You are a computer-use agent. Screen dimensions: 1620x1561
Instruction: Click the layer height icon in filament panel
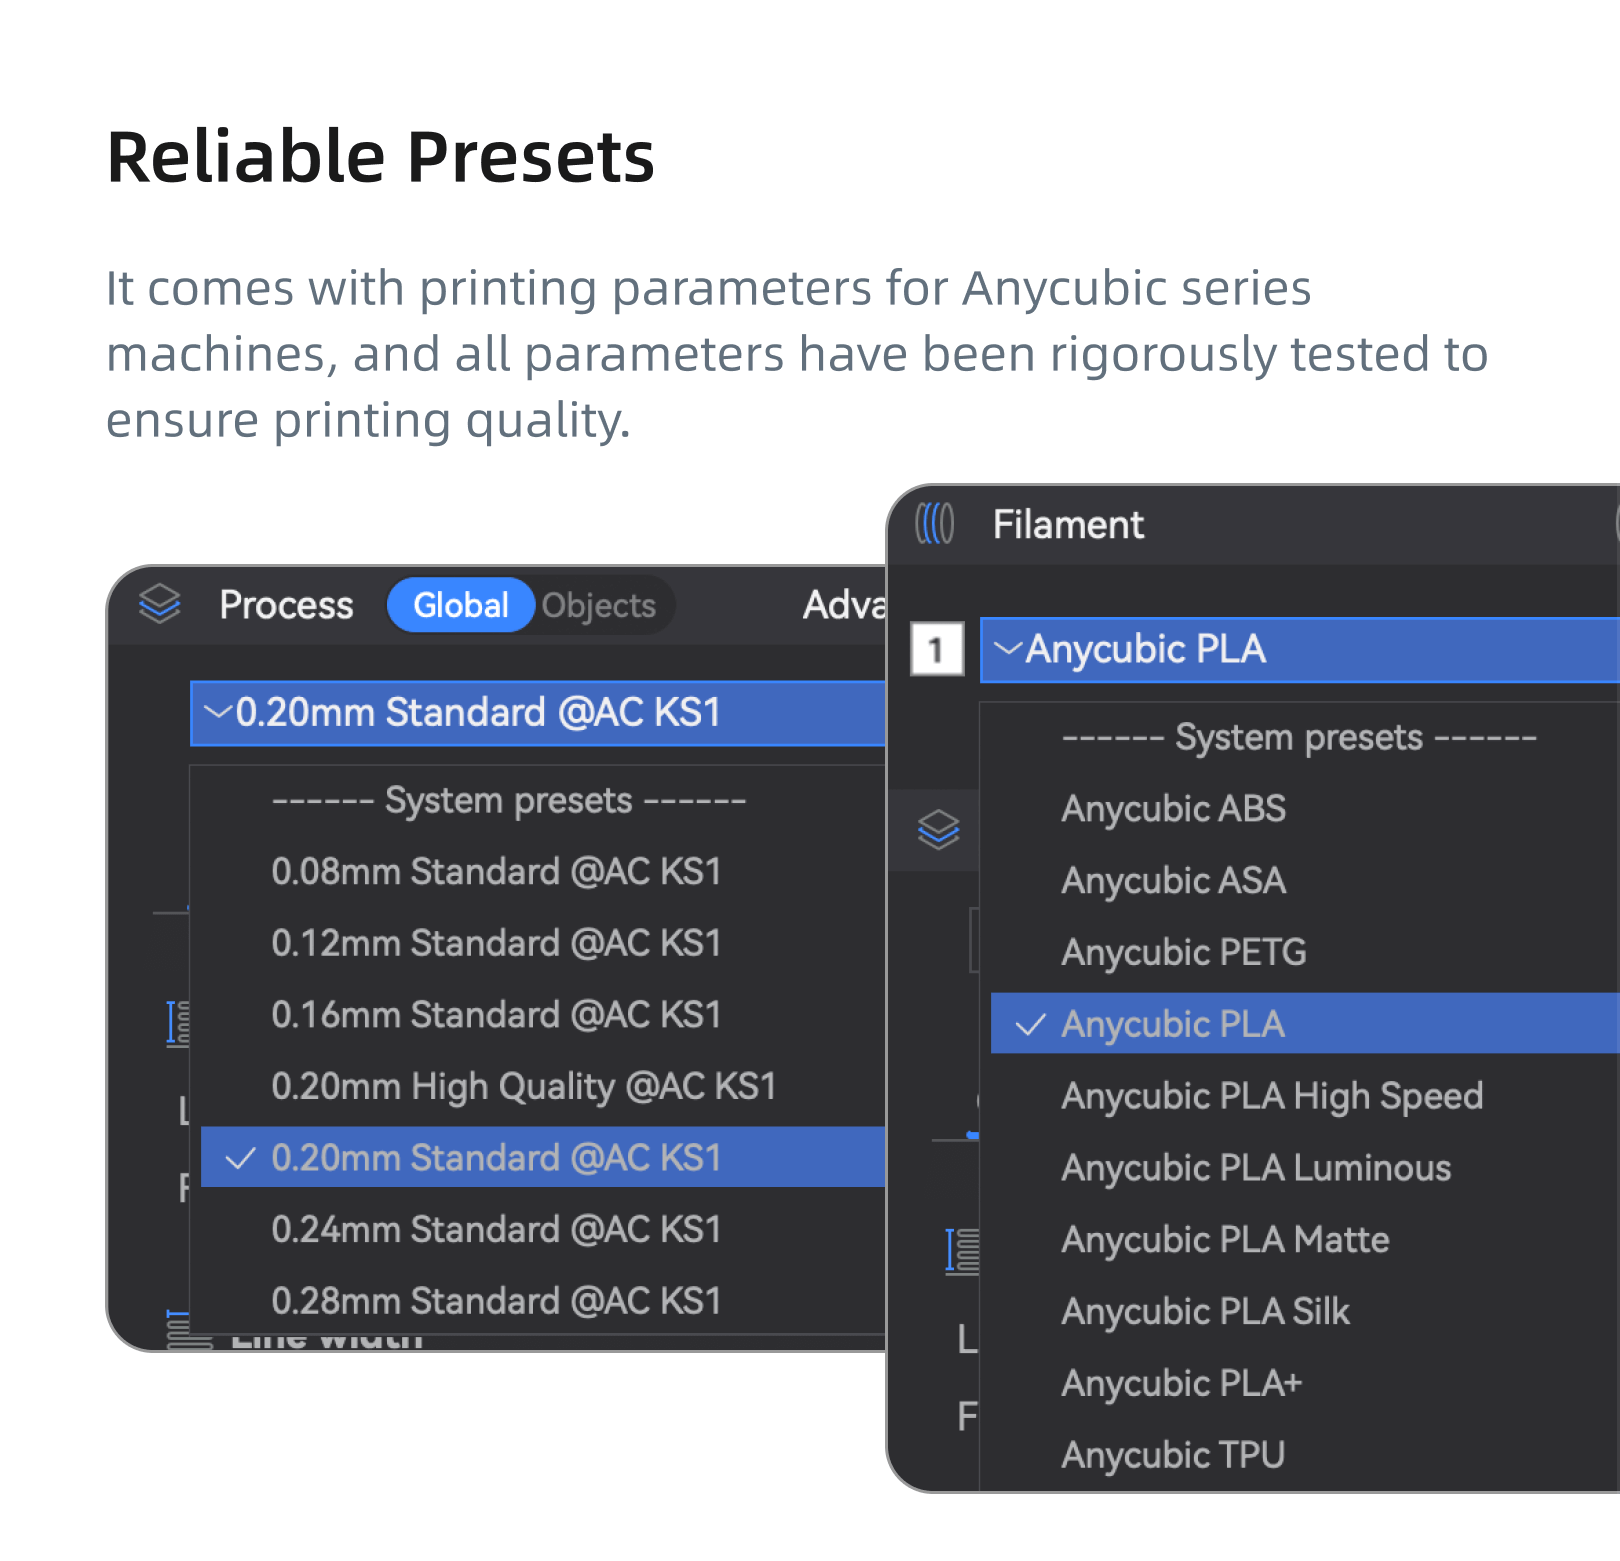pos(962,1251)
